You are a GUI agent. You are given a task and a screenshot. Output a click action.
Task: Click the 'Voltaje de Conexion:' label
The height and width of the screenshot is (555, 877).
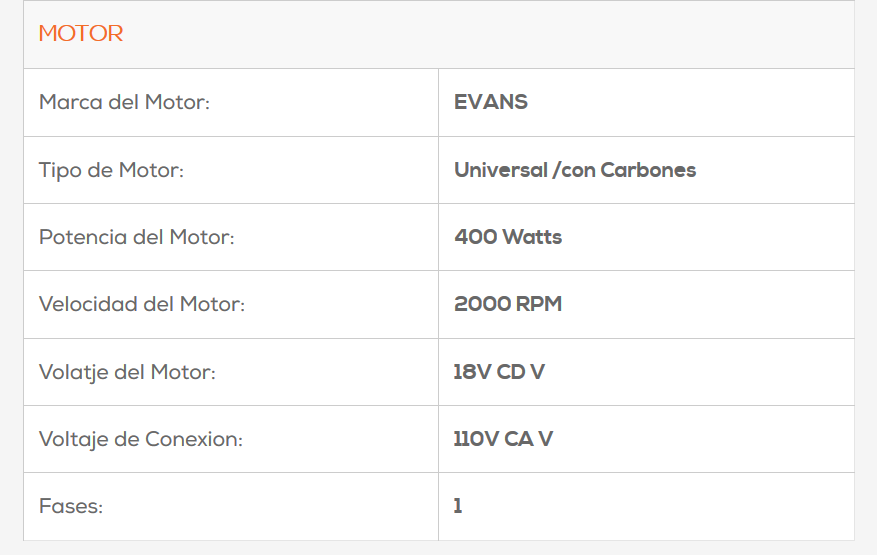(x=140, y=439)
